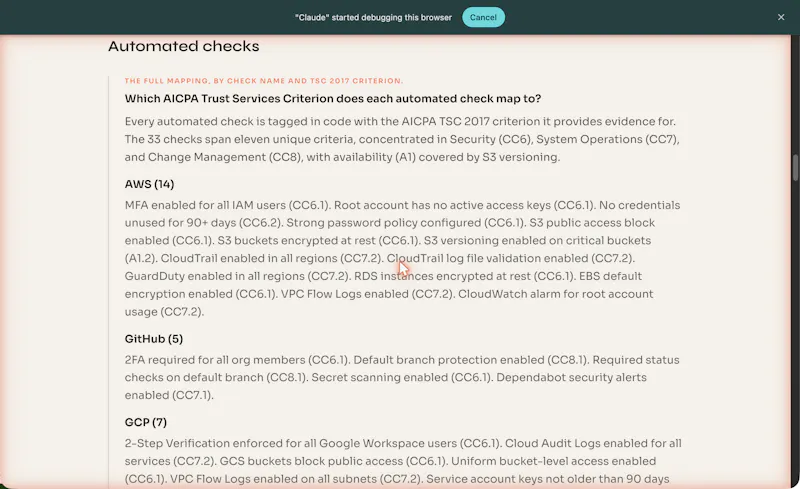This screenshot has height=489, width=800.
Task: Click text "Secret scanning enabled"
Action: coord(380,377)
